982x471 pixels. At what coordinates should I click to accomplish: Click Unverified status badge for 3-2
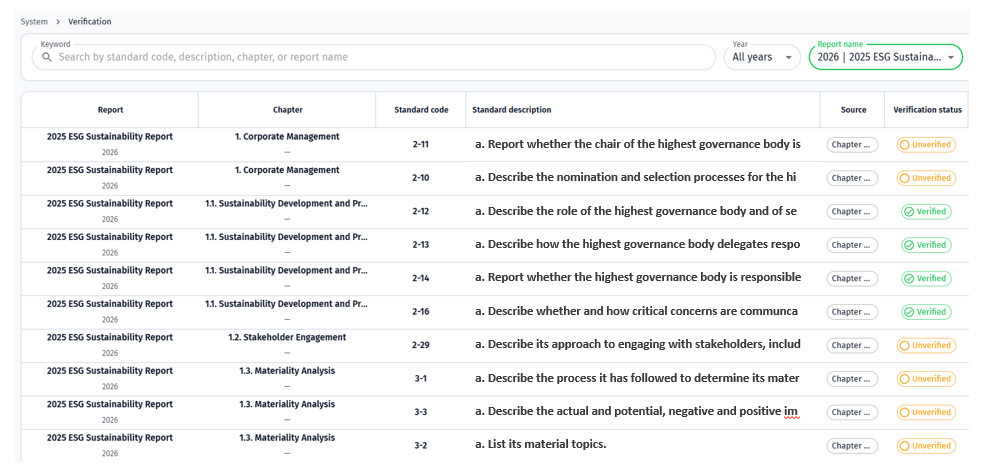point(926,446)
